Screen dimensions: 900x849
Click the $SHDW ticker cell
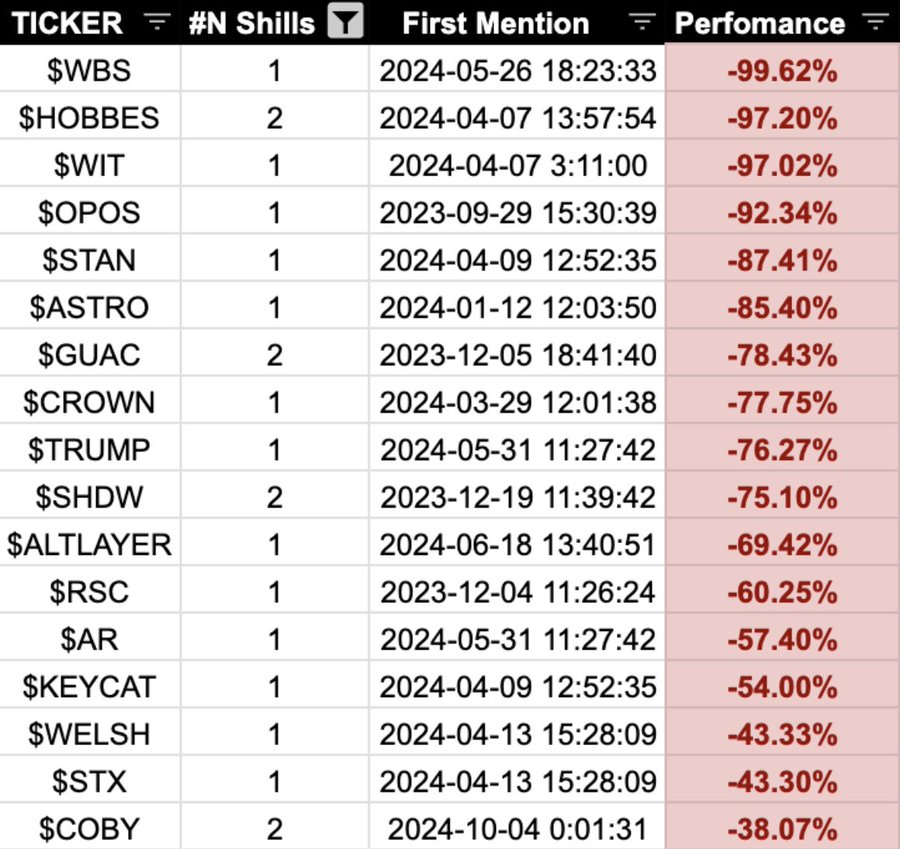(x=90, y=497)
